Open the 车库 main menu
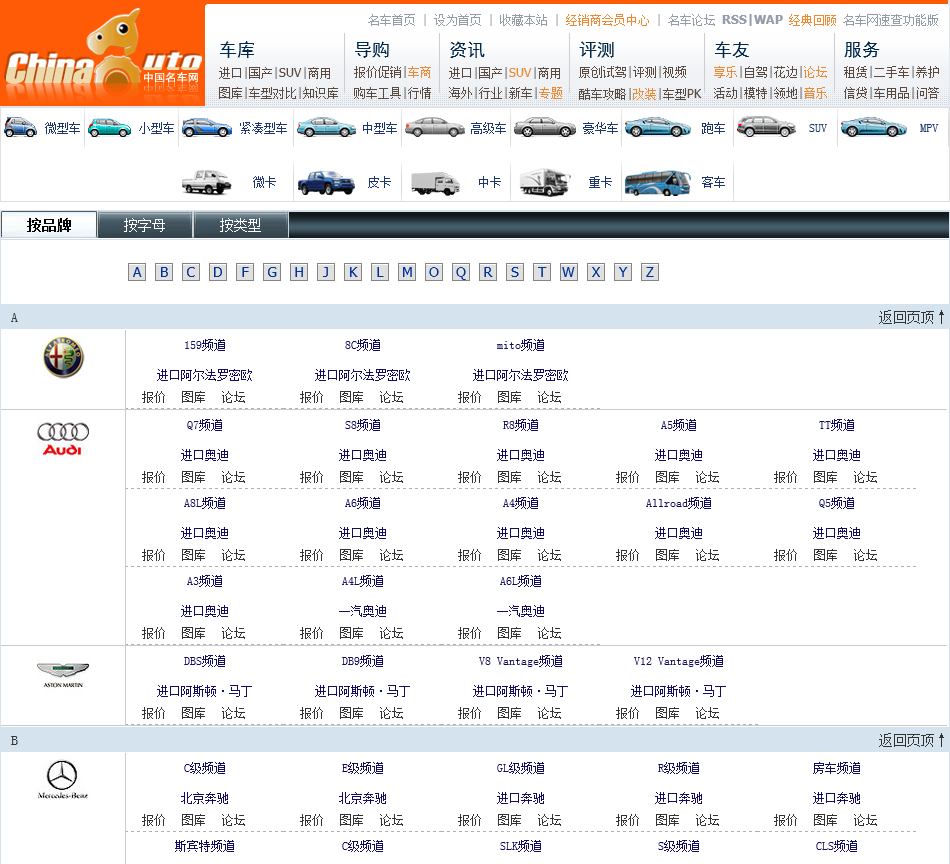Viewport: 950px width, 864px height. pyautogui.click(x=237, y=50)
